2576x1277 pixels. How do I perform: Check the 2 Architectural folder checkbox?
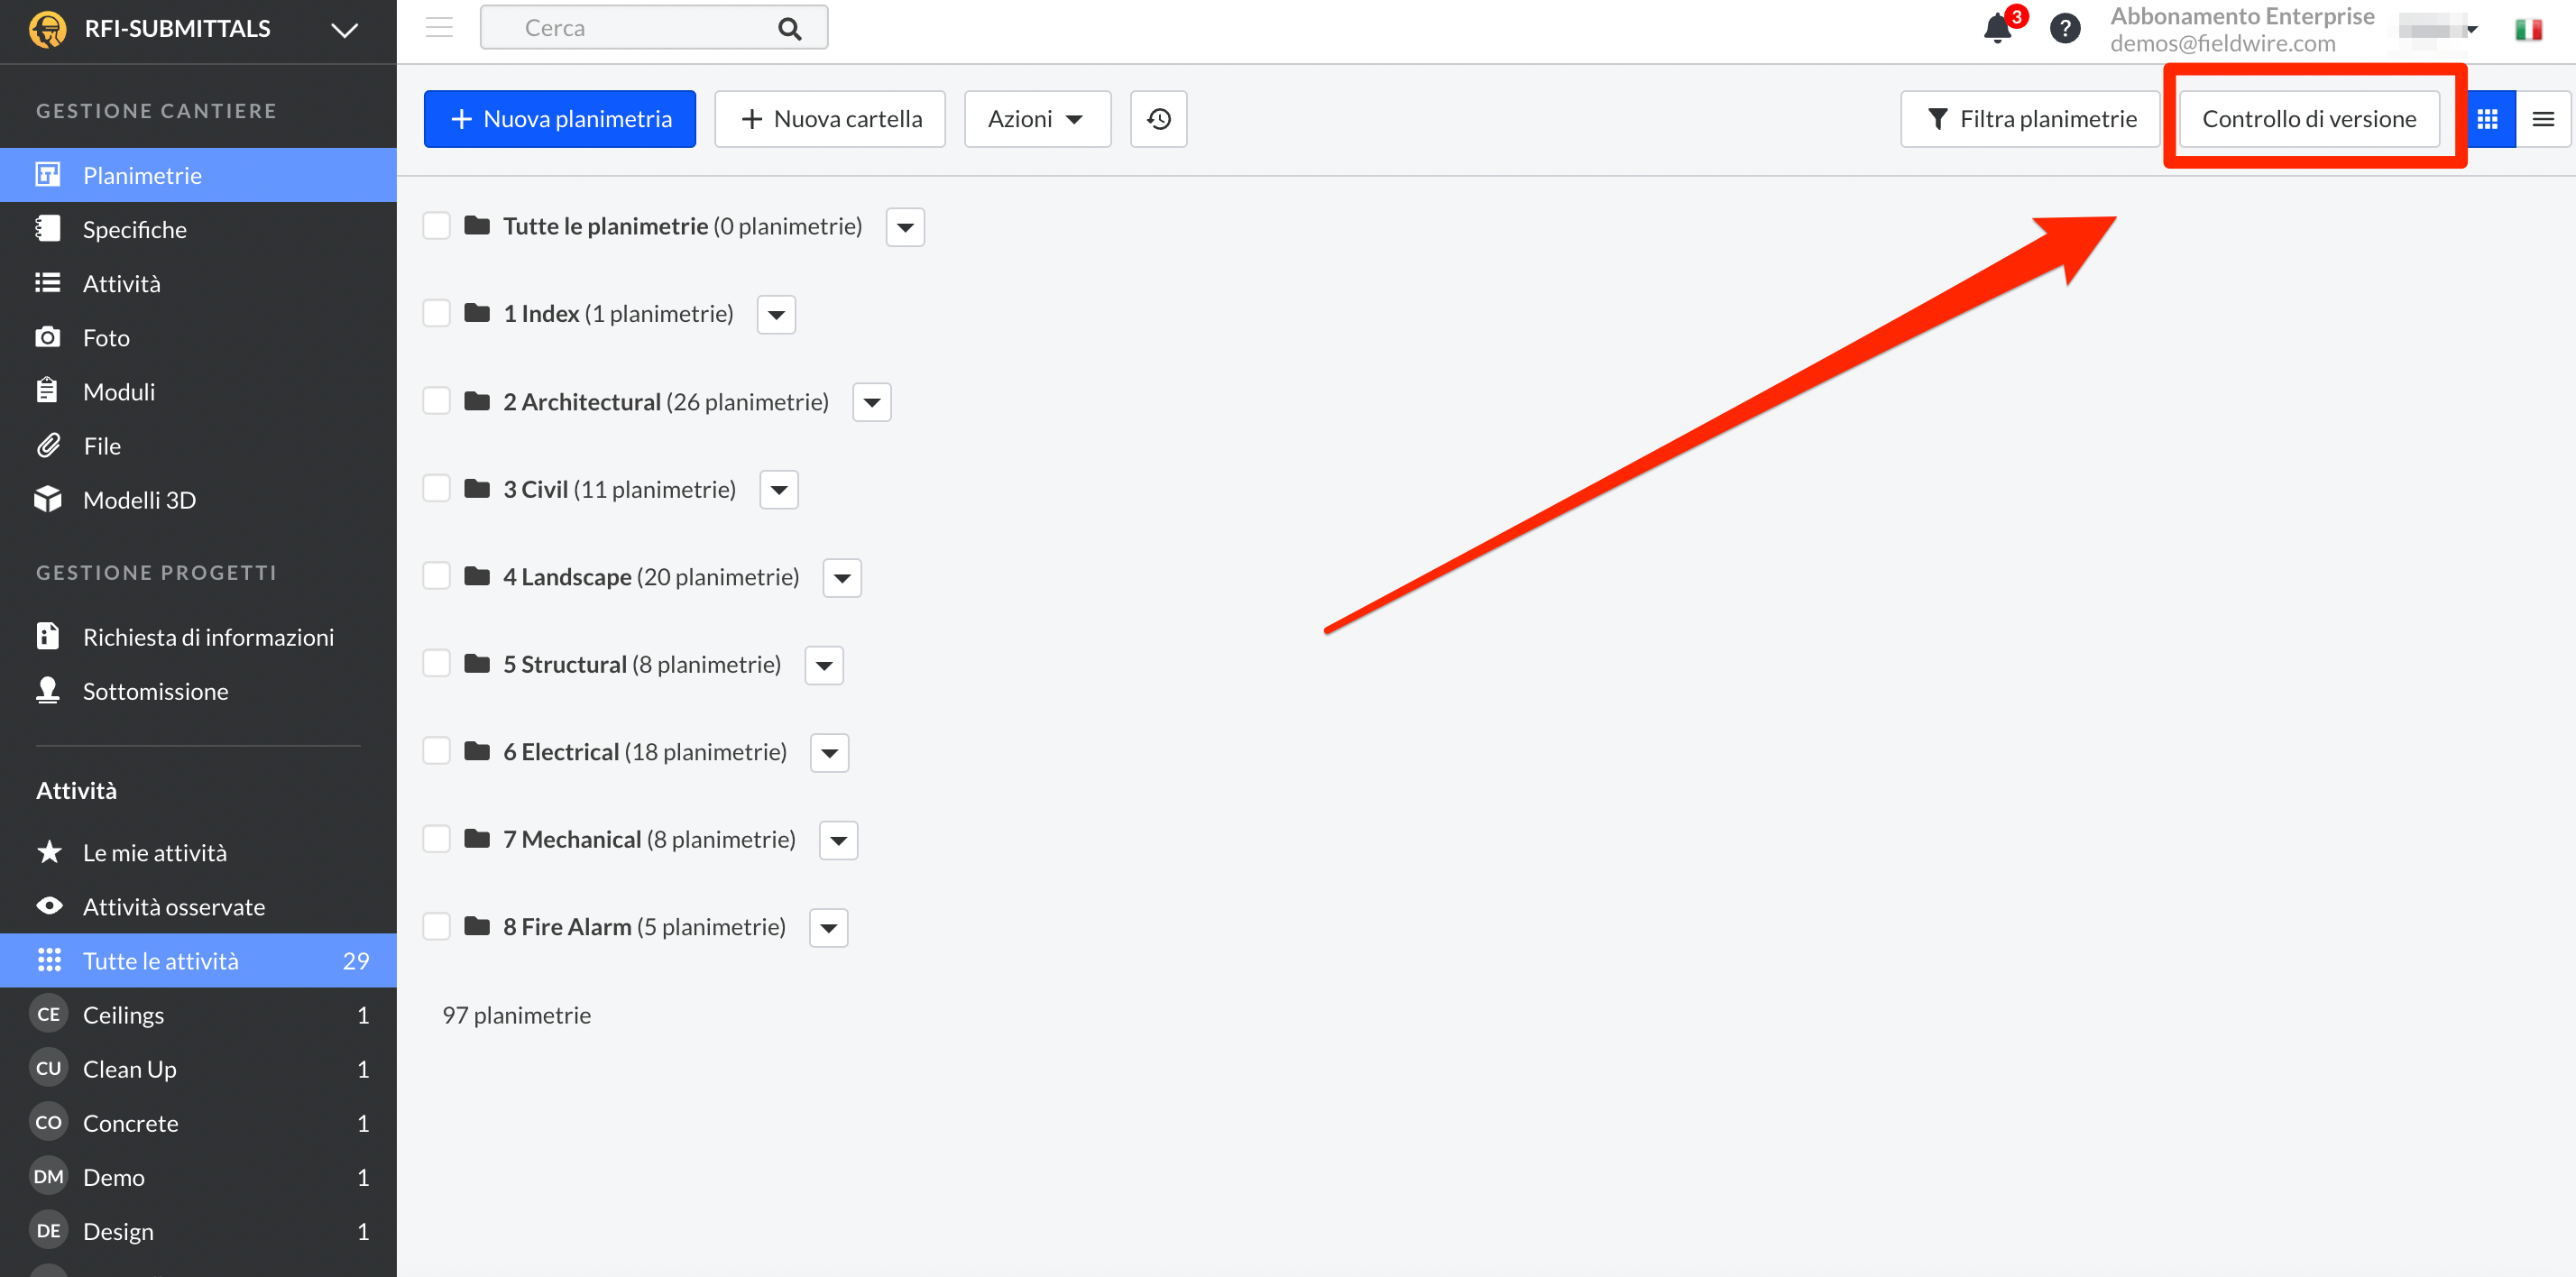(436, 401)
